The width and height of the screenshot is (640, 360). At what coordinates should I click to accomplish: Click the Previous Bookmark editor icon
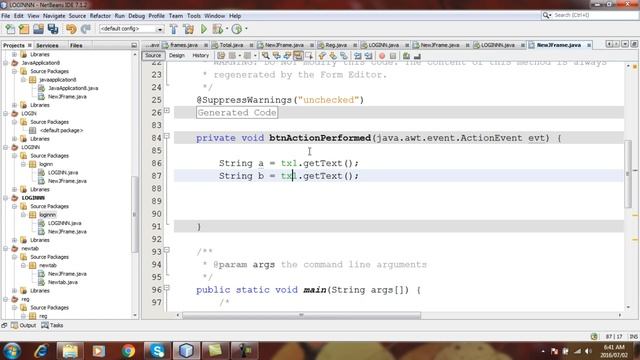[322, 56]
